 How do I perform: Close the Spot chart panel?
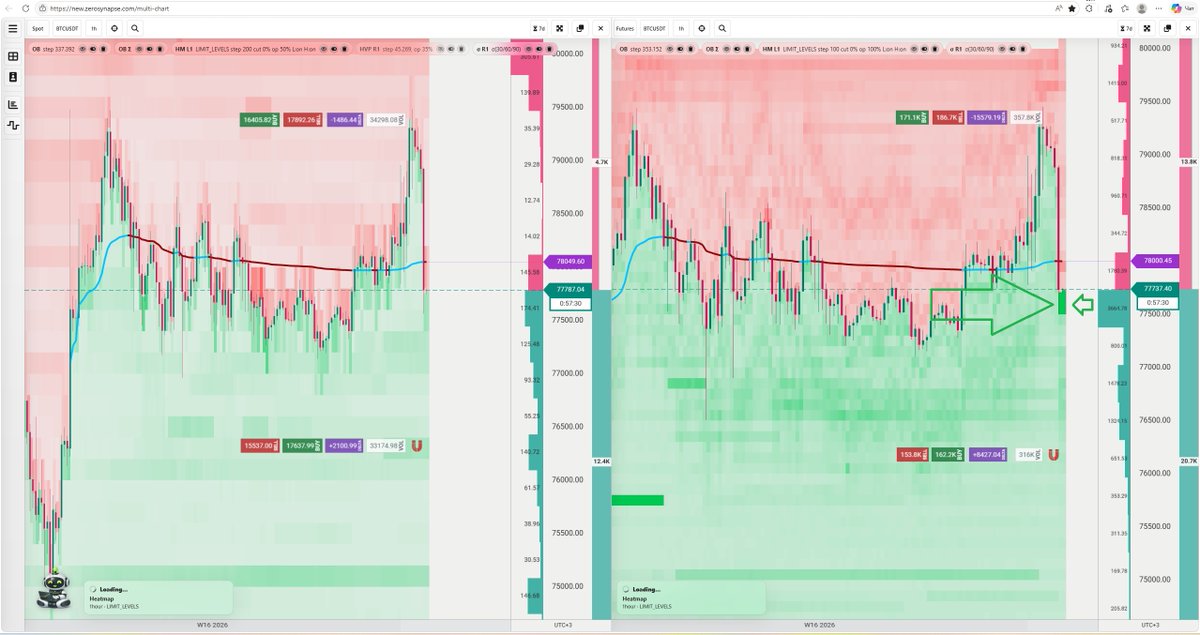click(x=600, y=29)
